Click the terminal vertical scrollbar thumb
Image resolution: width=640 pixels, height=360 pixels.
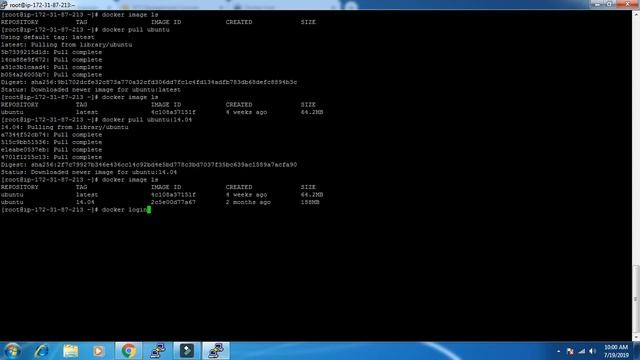[636, 299]
